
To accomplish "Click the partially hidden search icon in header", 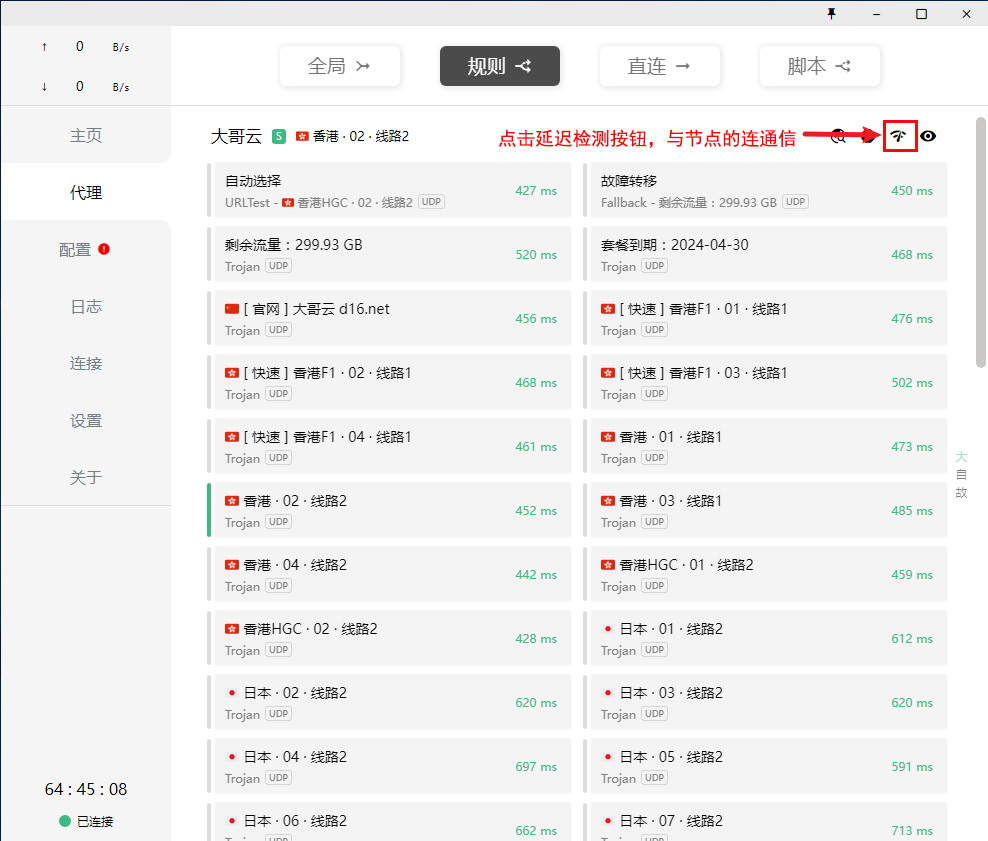I will point(838,136).
